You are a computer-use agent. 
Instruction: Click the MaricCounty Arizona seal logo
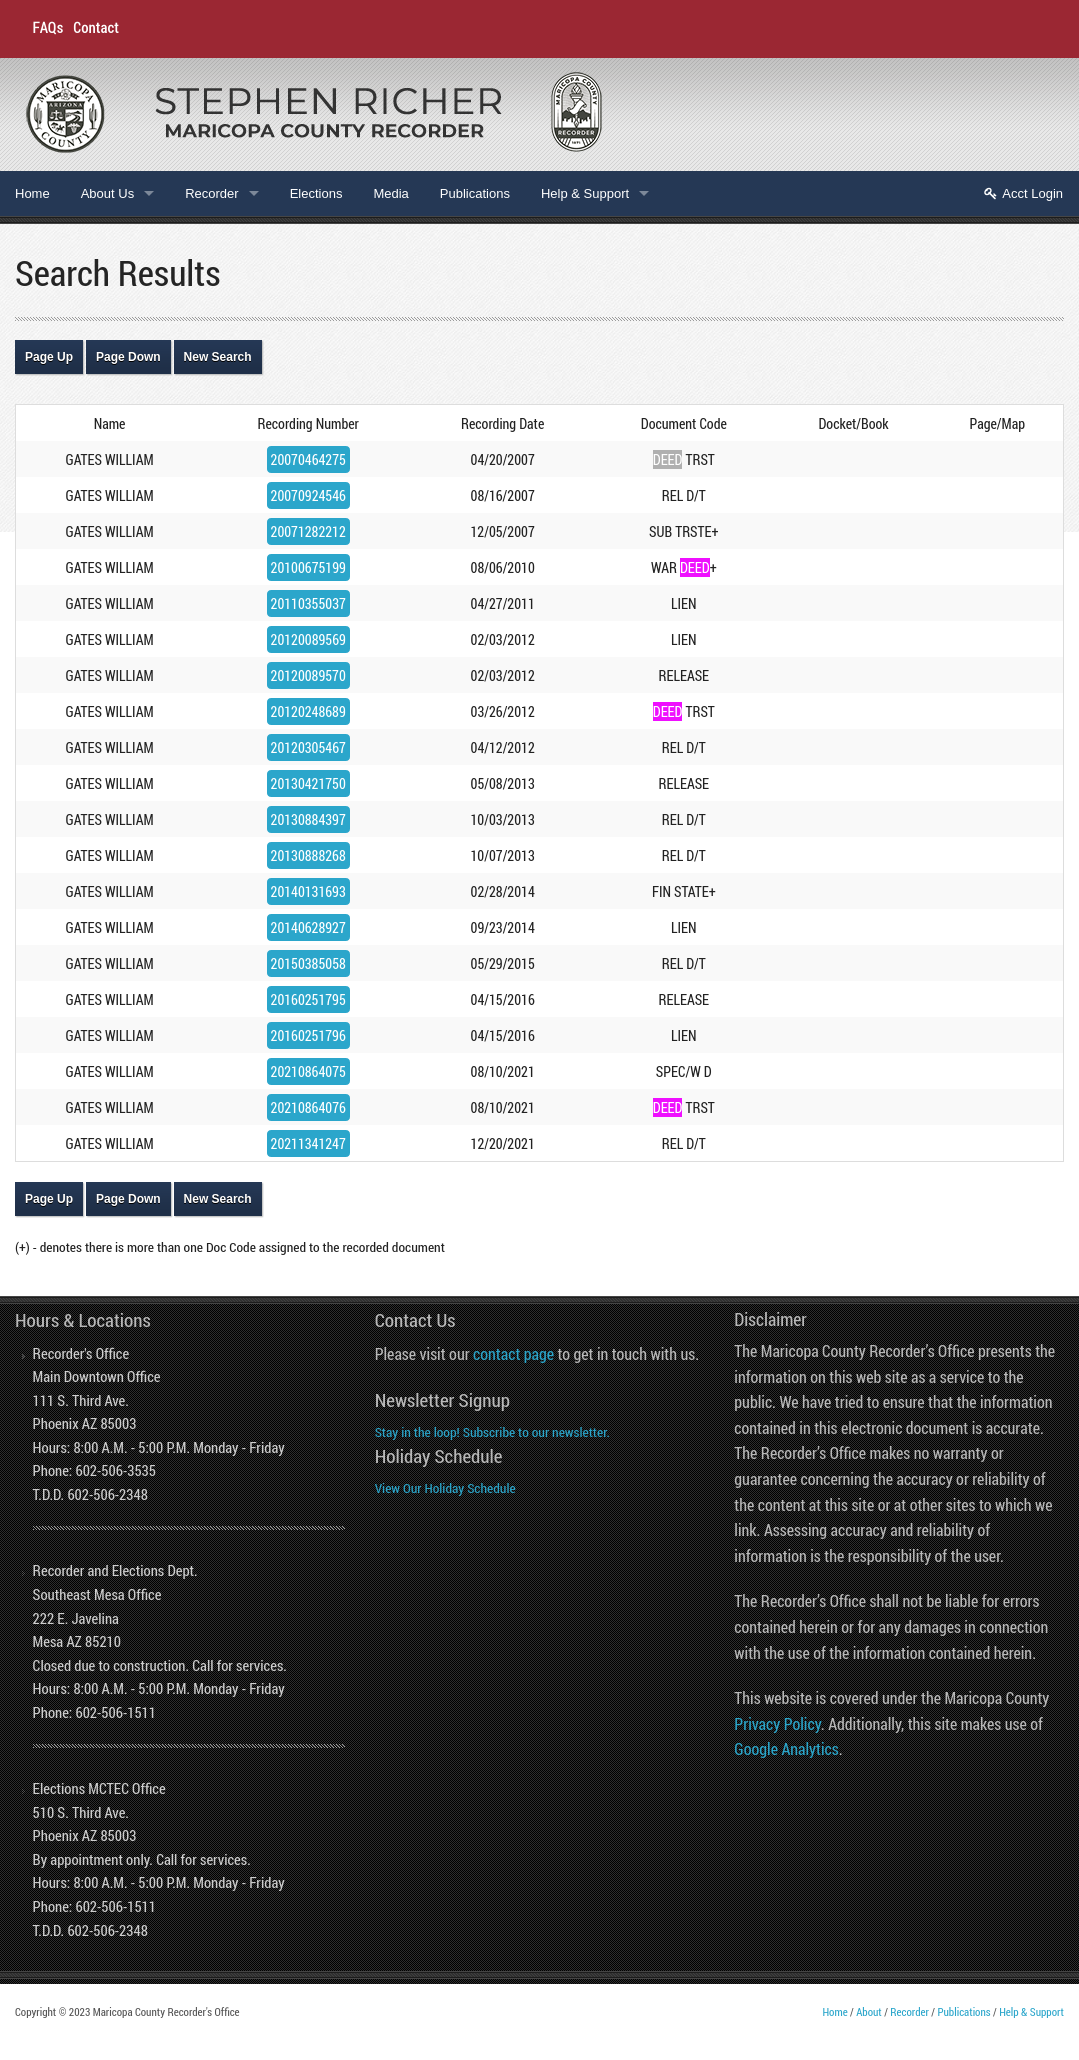pos(65,114)
